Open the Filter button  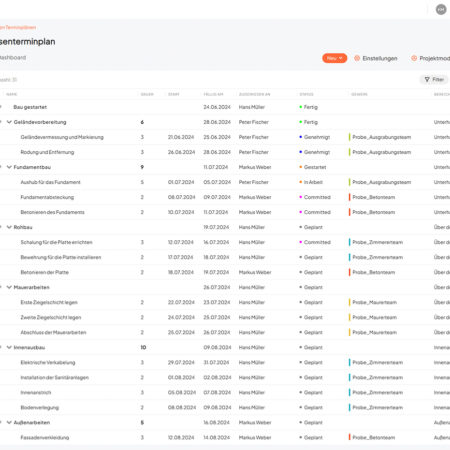click(434, 79)
